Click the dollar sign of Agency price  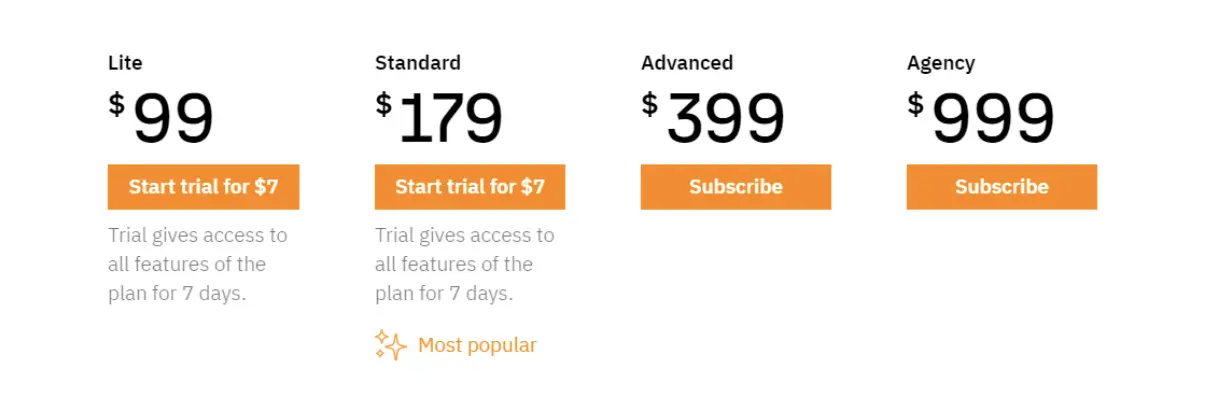click(916, 104)
